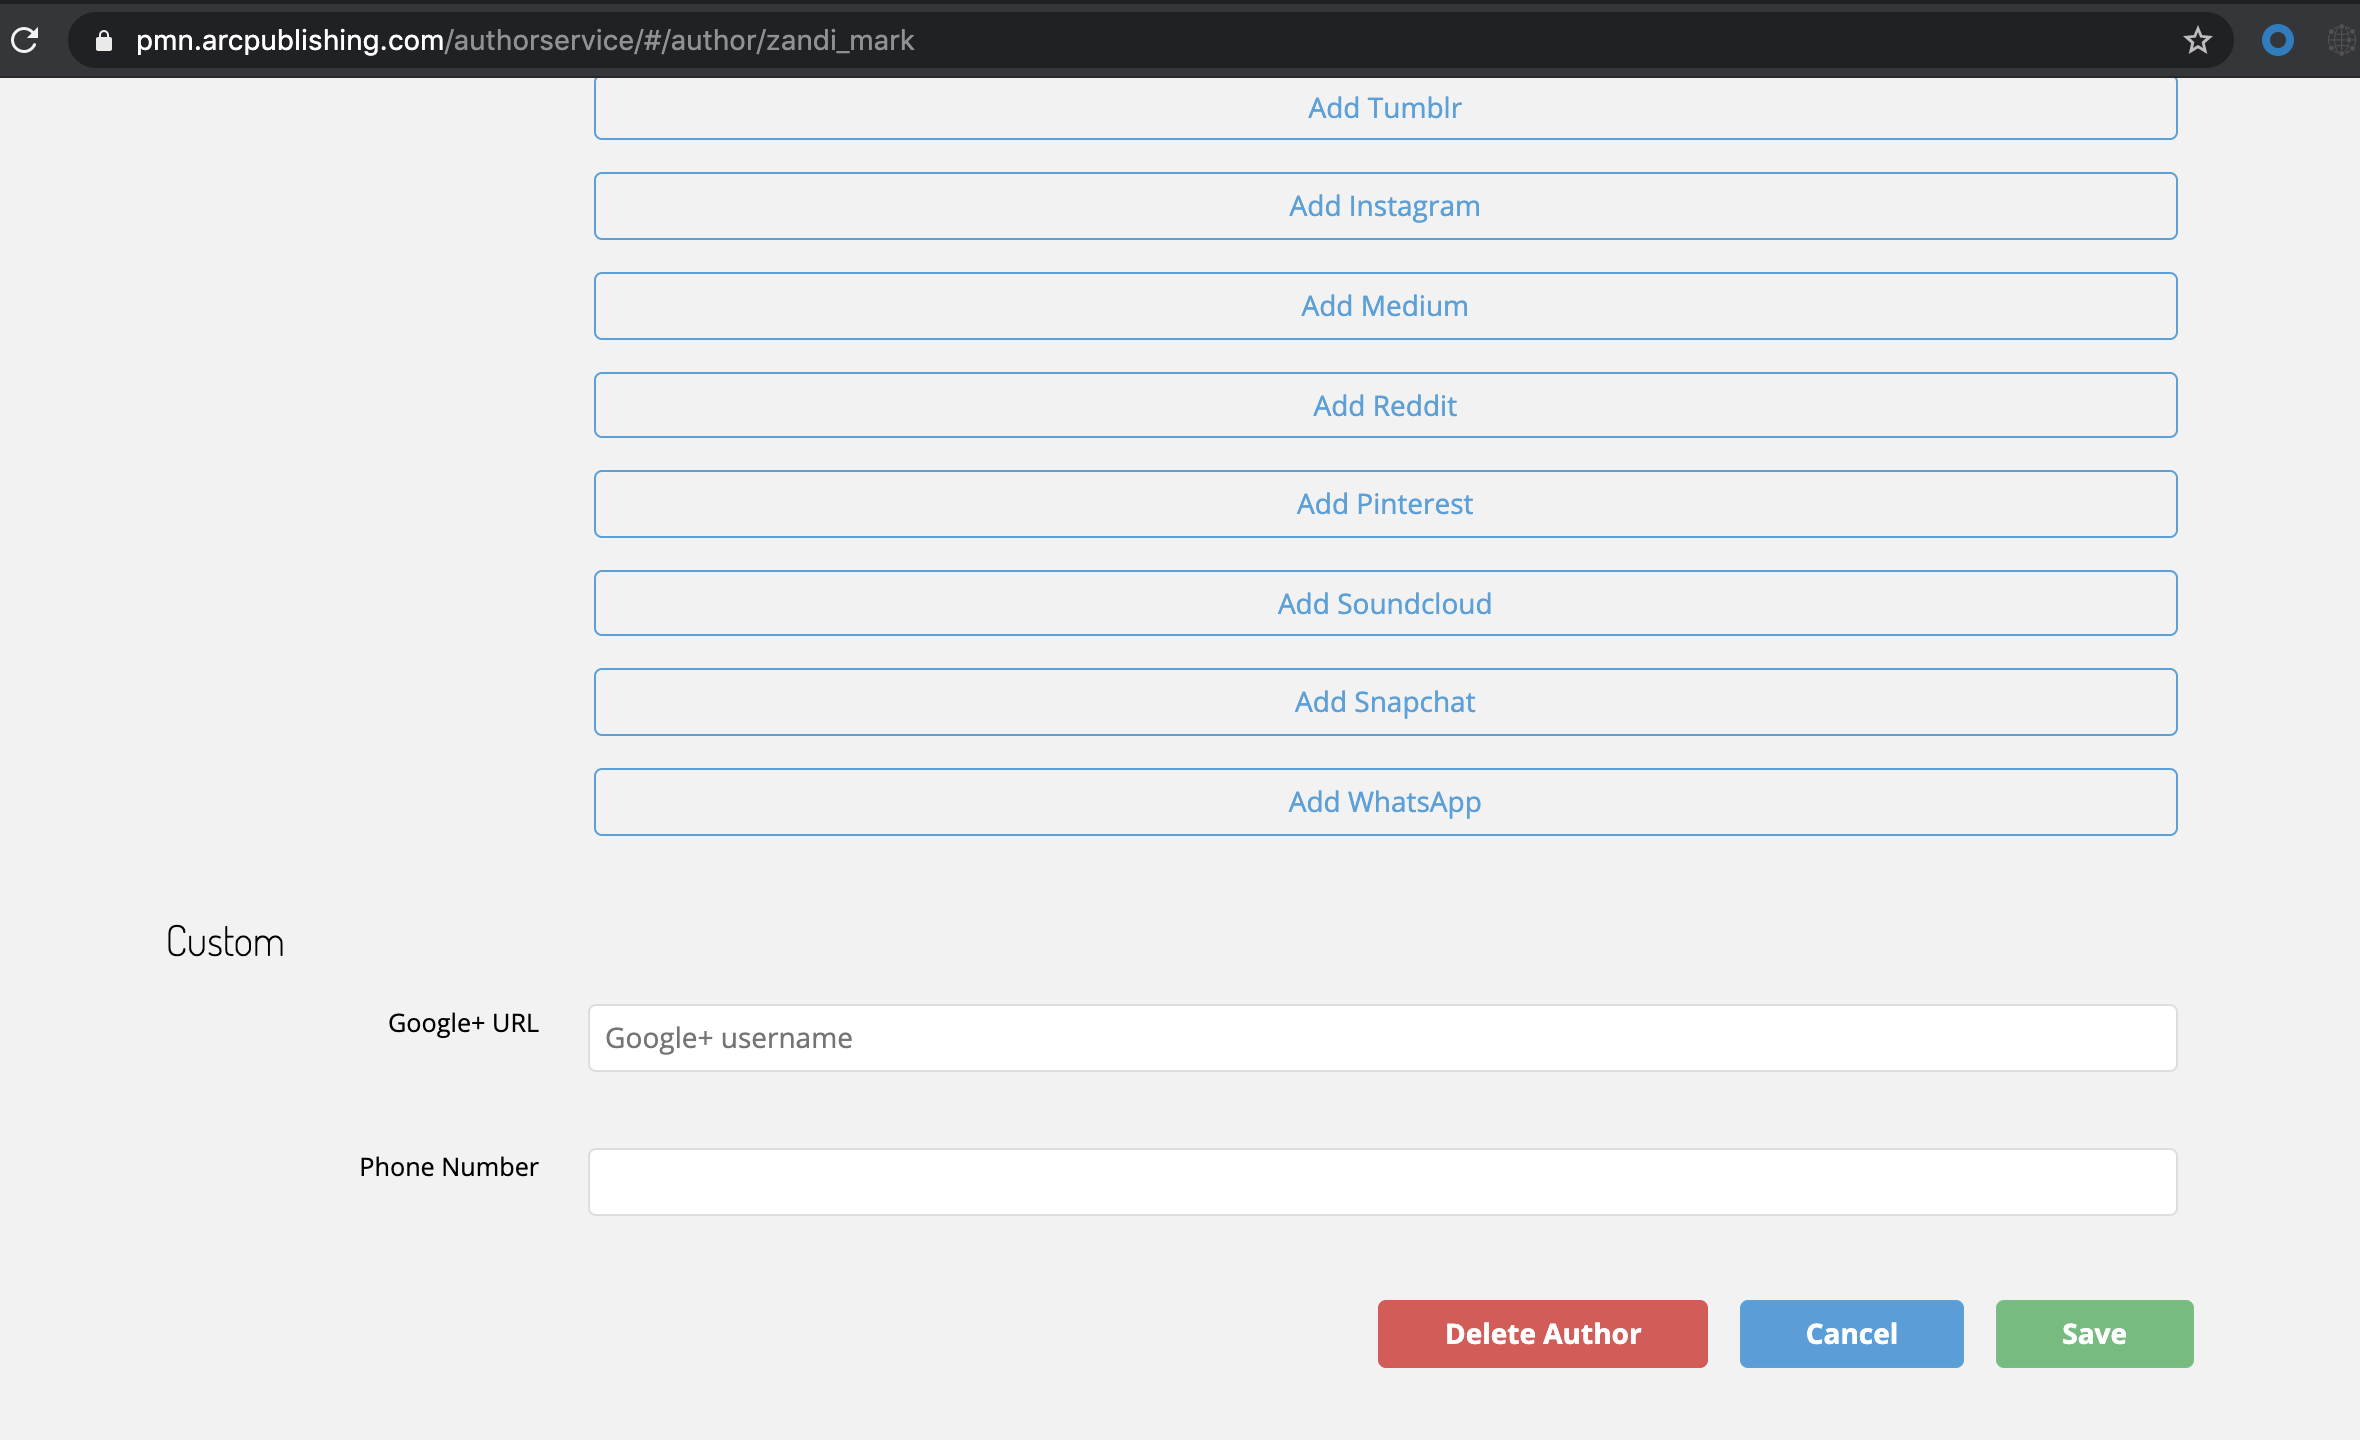Click the Custom section heading
The image size is (2360, 1440).
tap(225, 942)
